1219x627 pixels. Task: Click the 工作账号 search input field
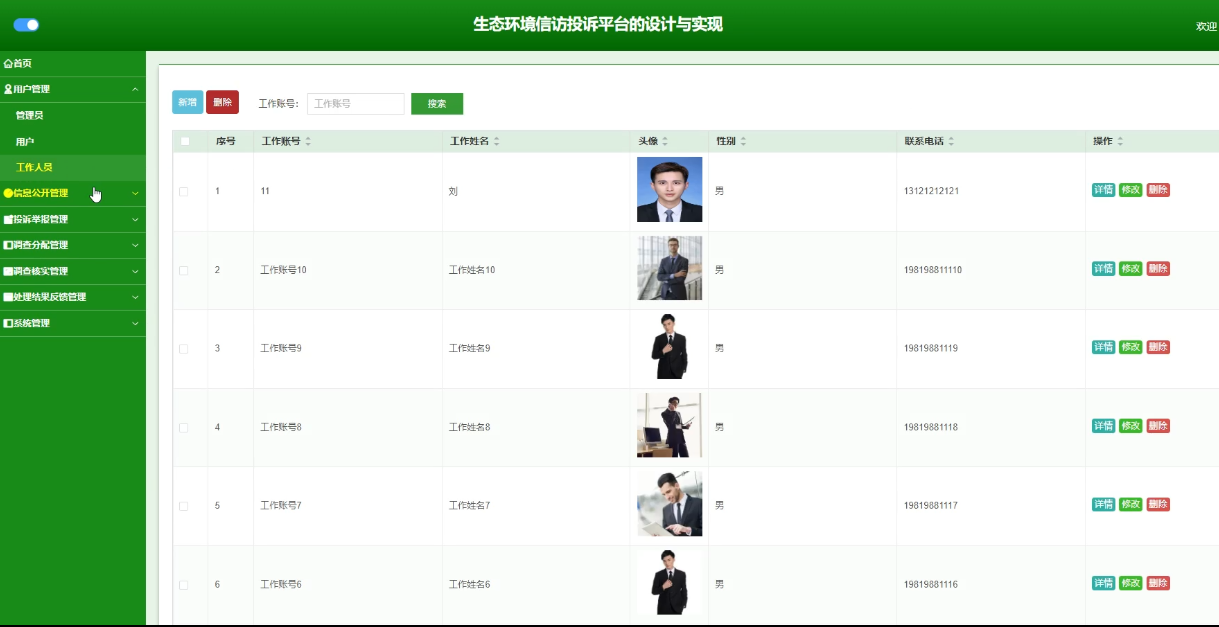pos(355,103)
